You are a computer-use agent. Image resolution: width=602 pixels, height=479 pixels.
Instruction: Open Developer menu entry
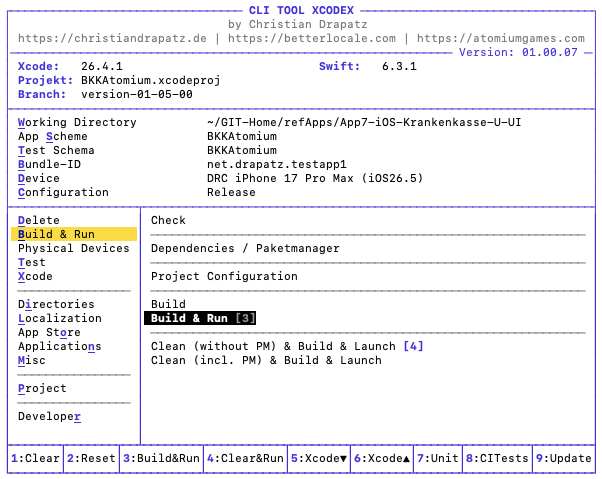click(49, 416)
